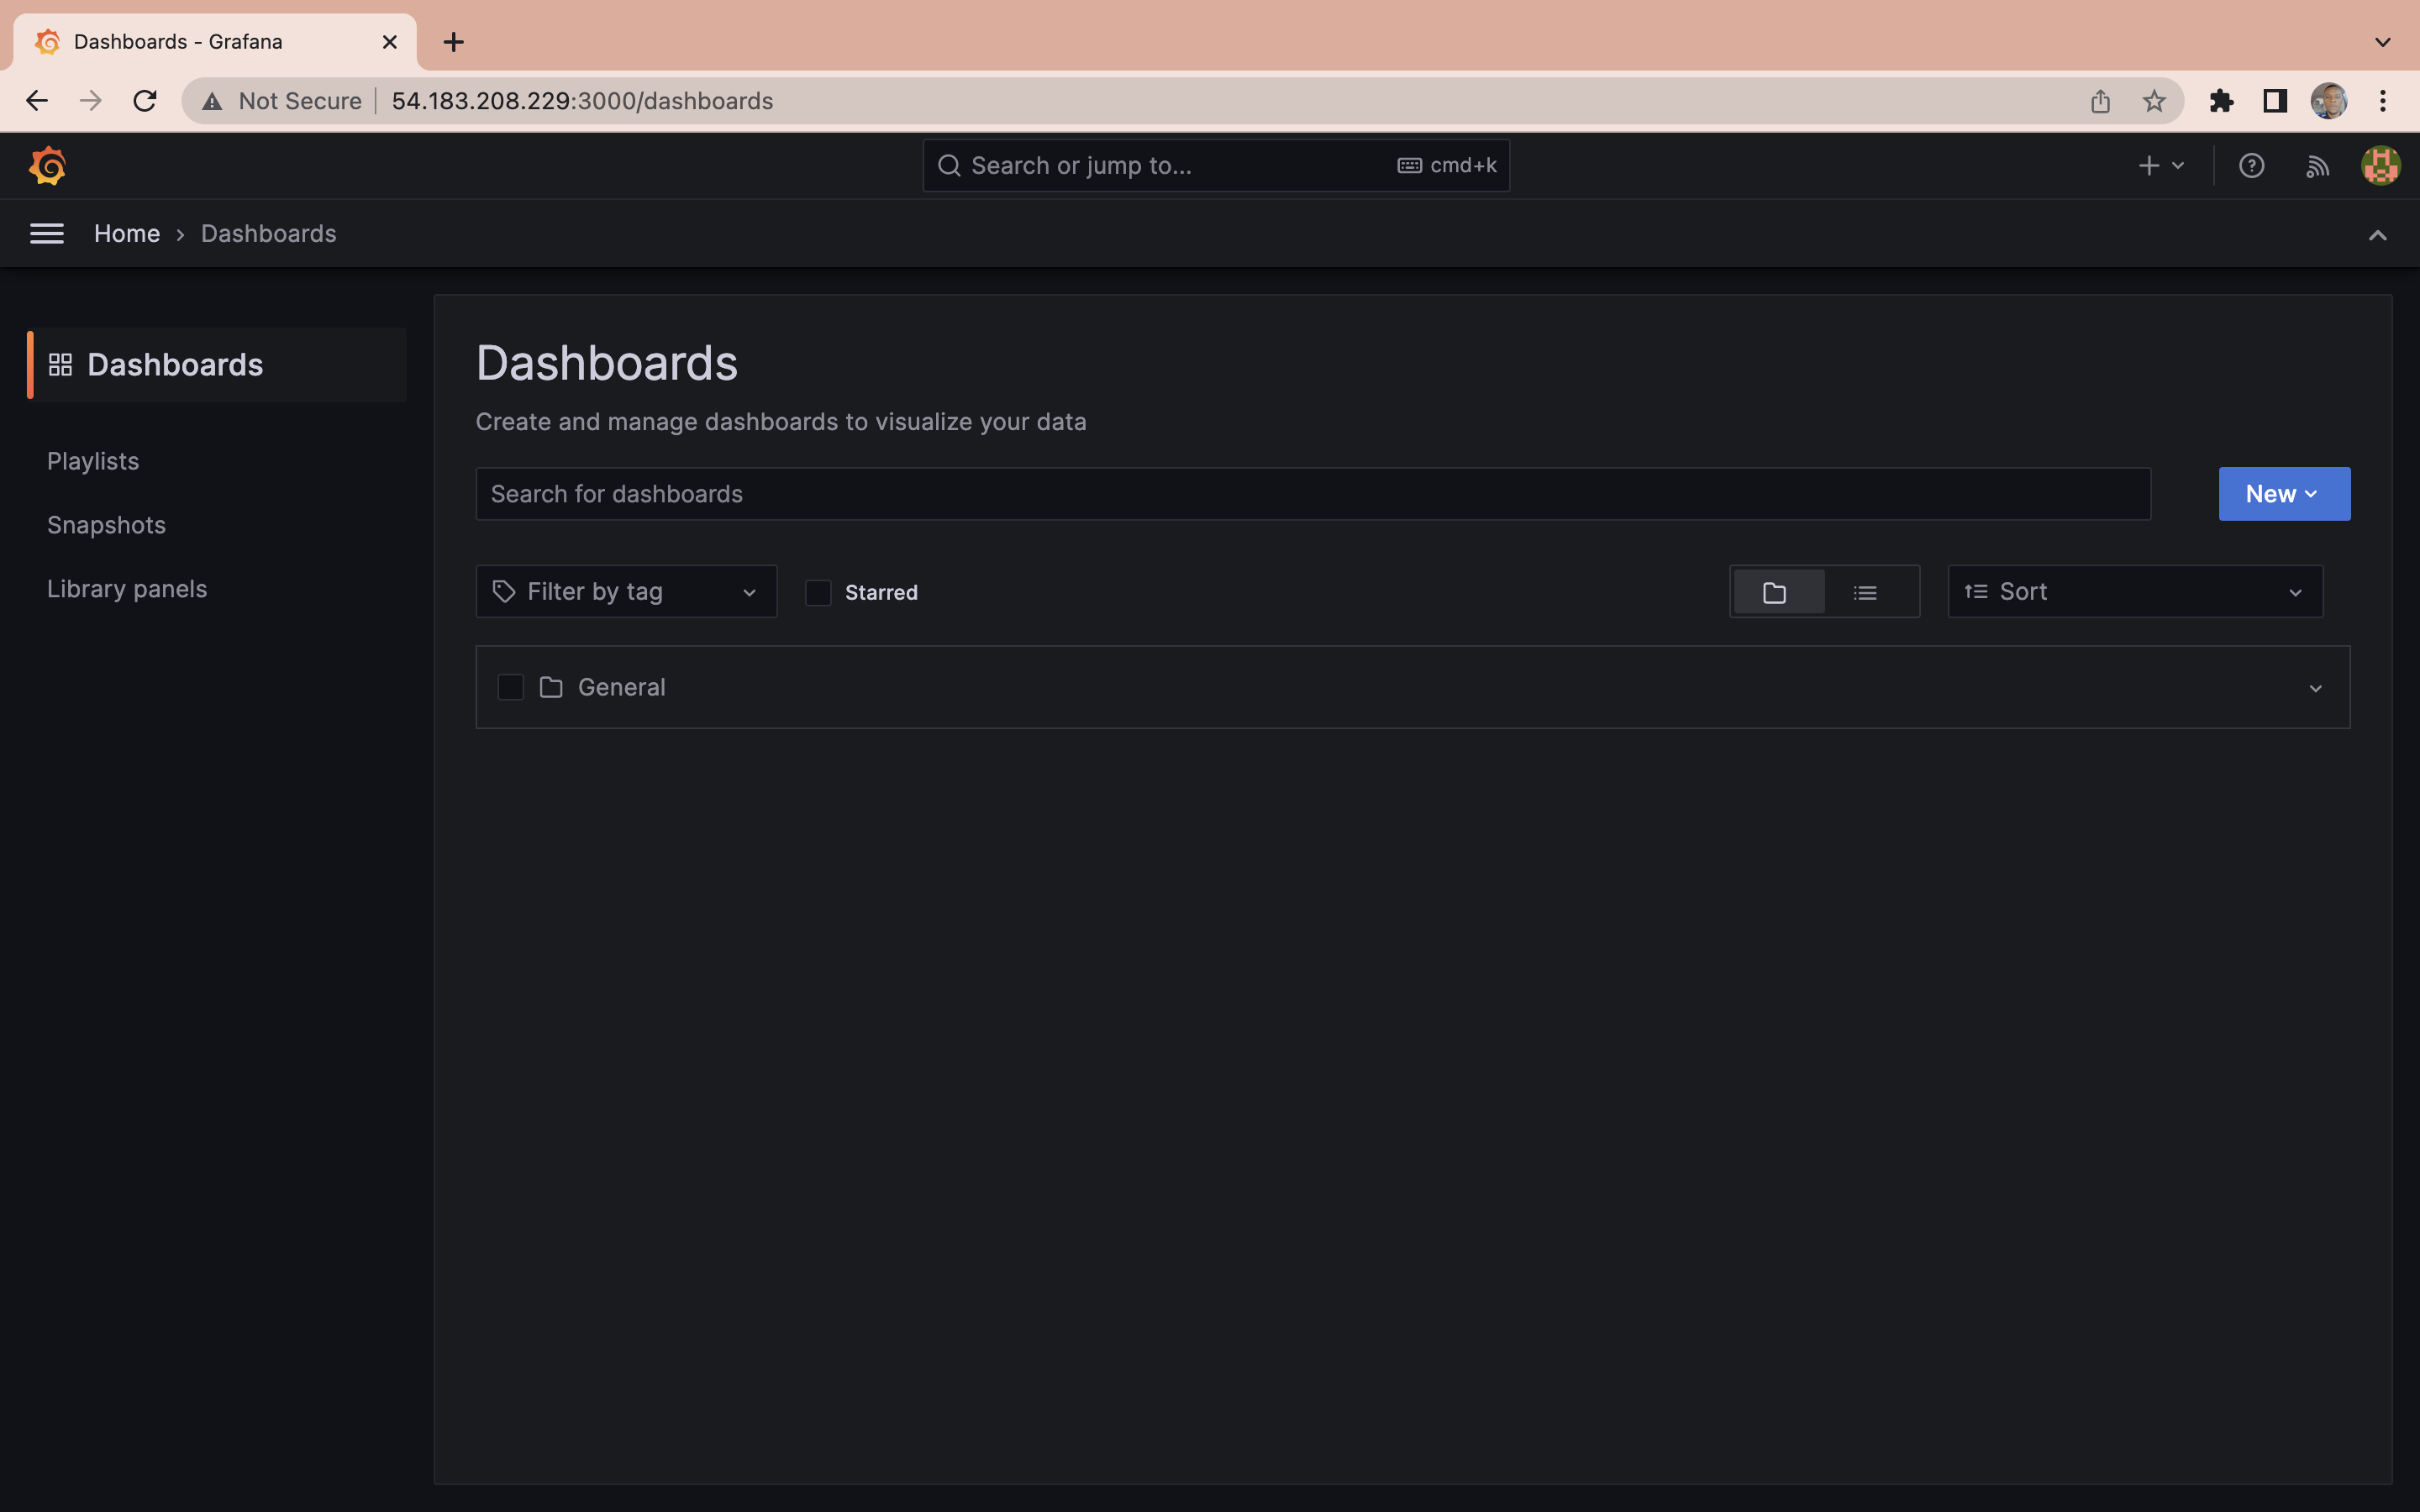Enable the Starred filter checkbox

[x=818, y=592]
